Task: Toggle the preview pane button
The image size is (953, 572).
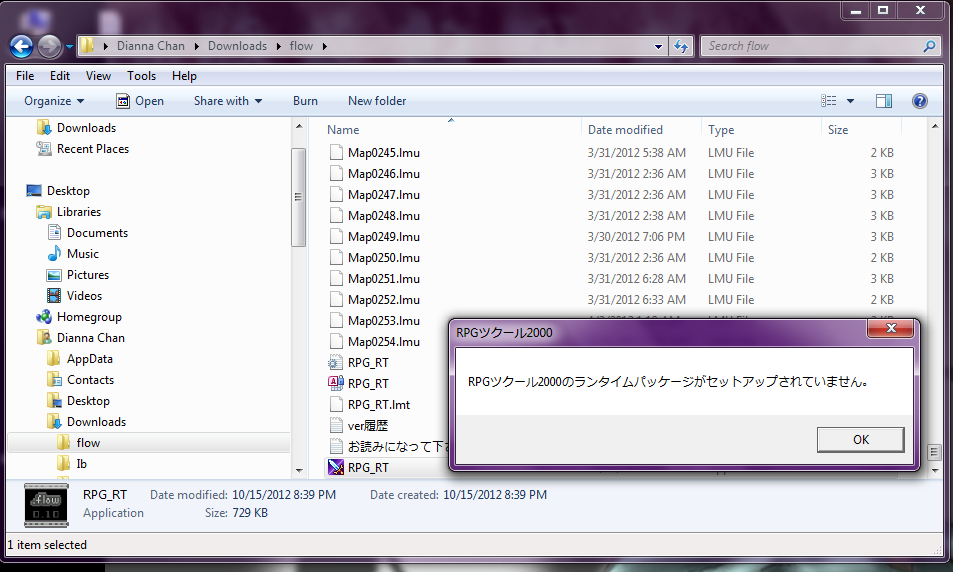Action: point(884,101)
